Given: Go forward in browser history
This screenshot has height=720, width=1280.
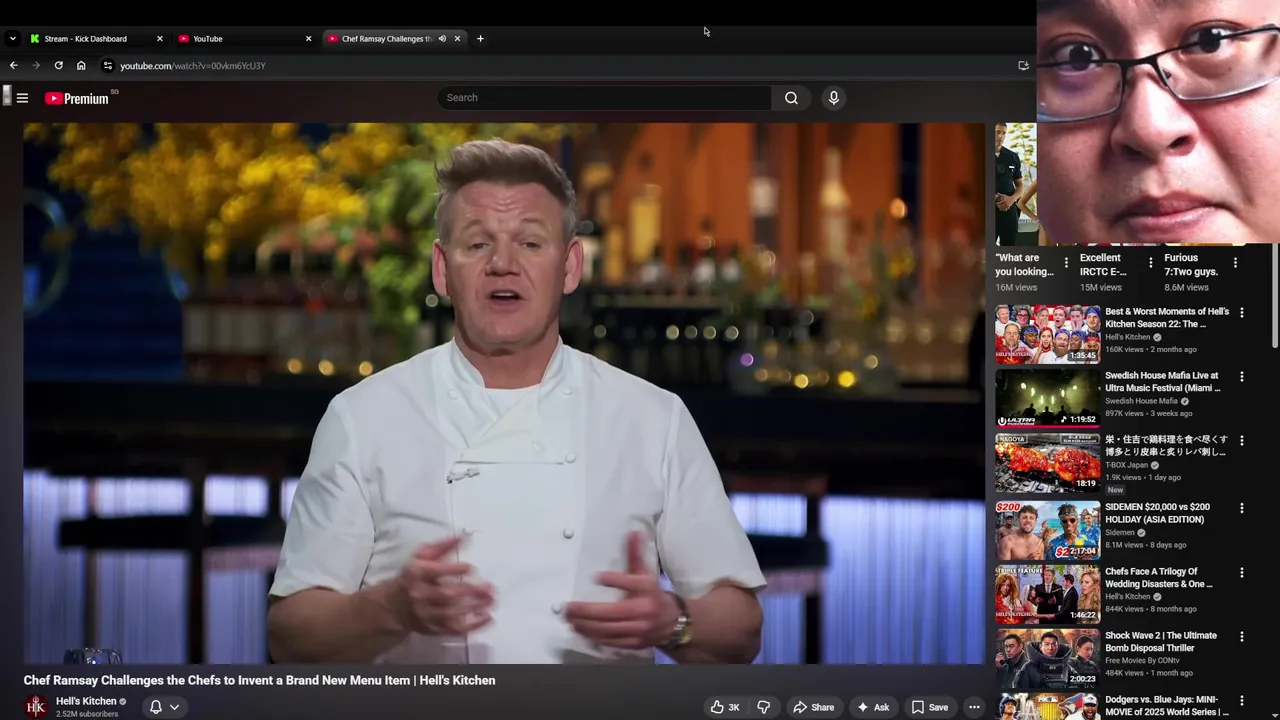Looking at the screenshot, I should coord(36,66).
